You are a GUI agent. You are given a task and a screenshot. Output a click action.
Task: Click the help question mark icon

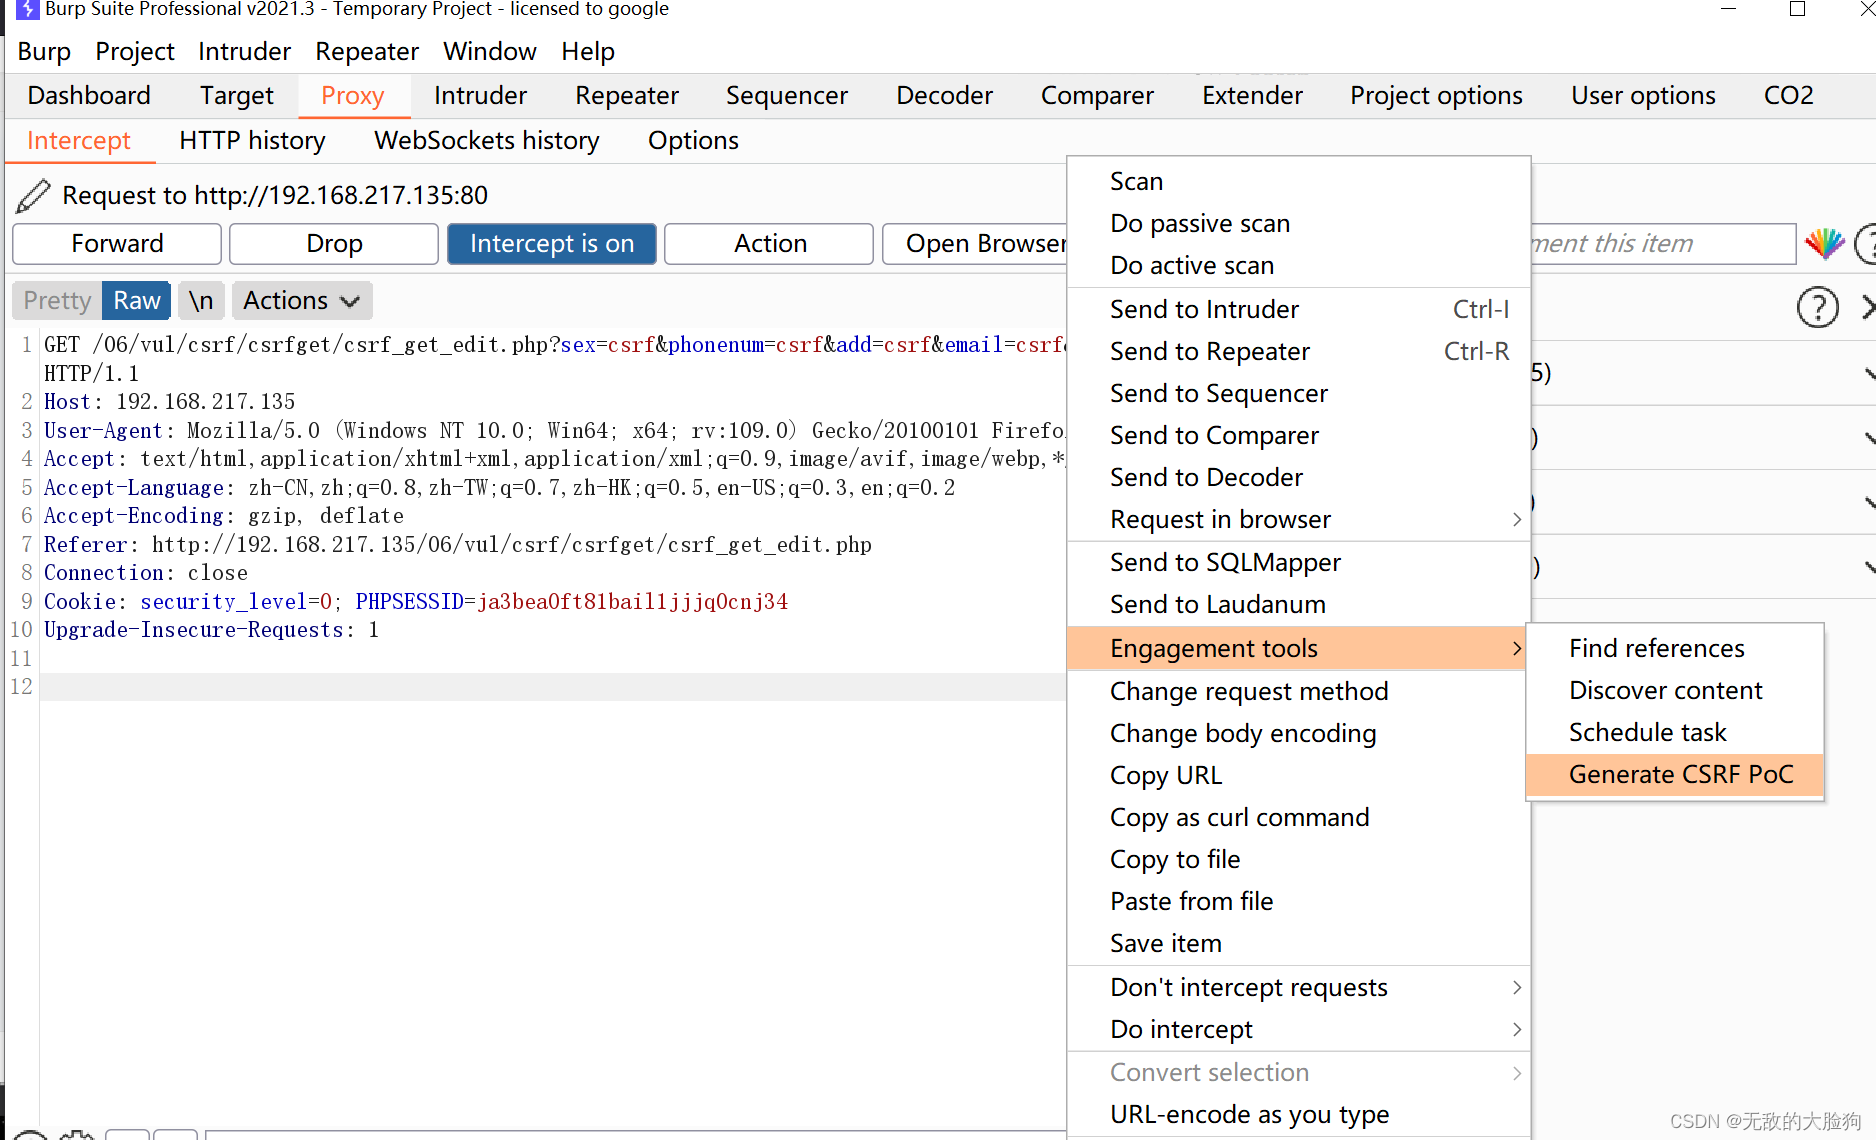point(1817,307)
